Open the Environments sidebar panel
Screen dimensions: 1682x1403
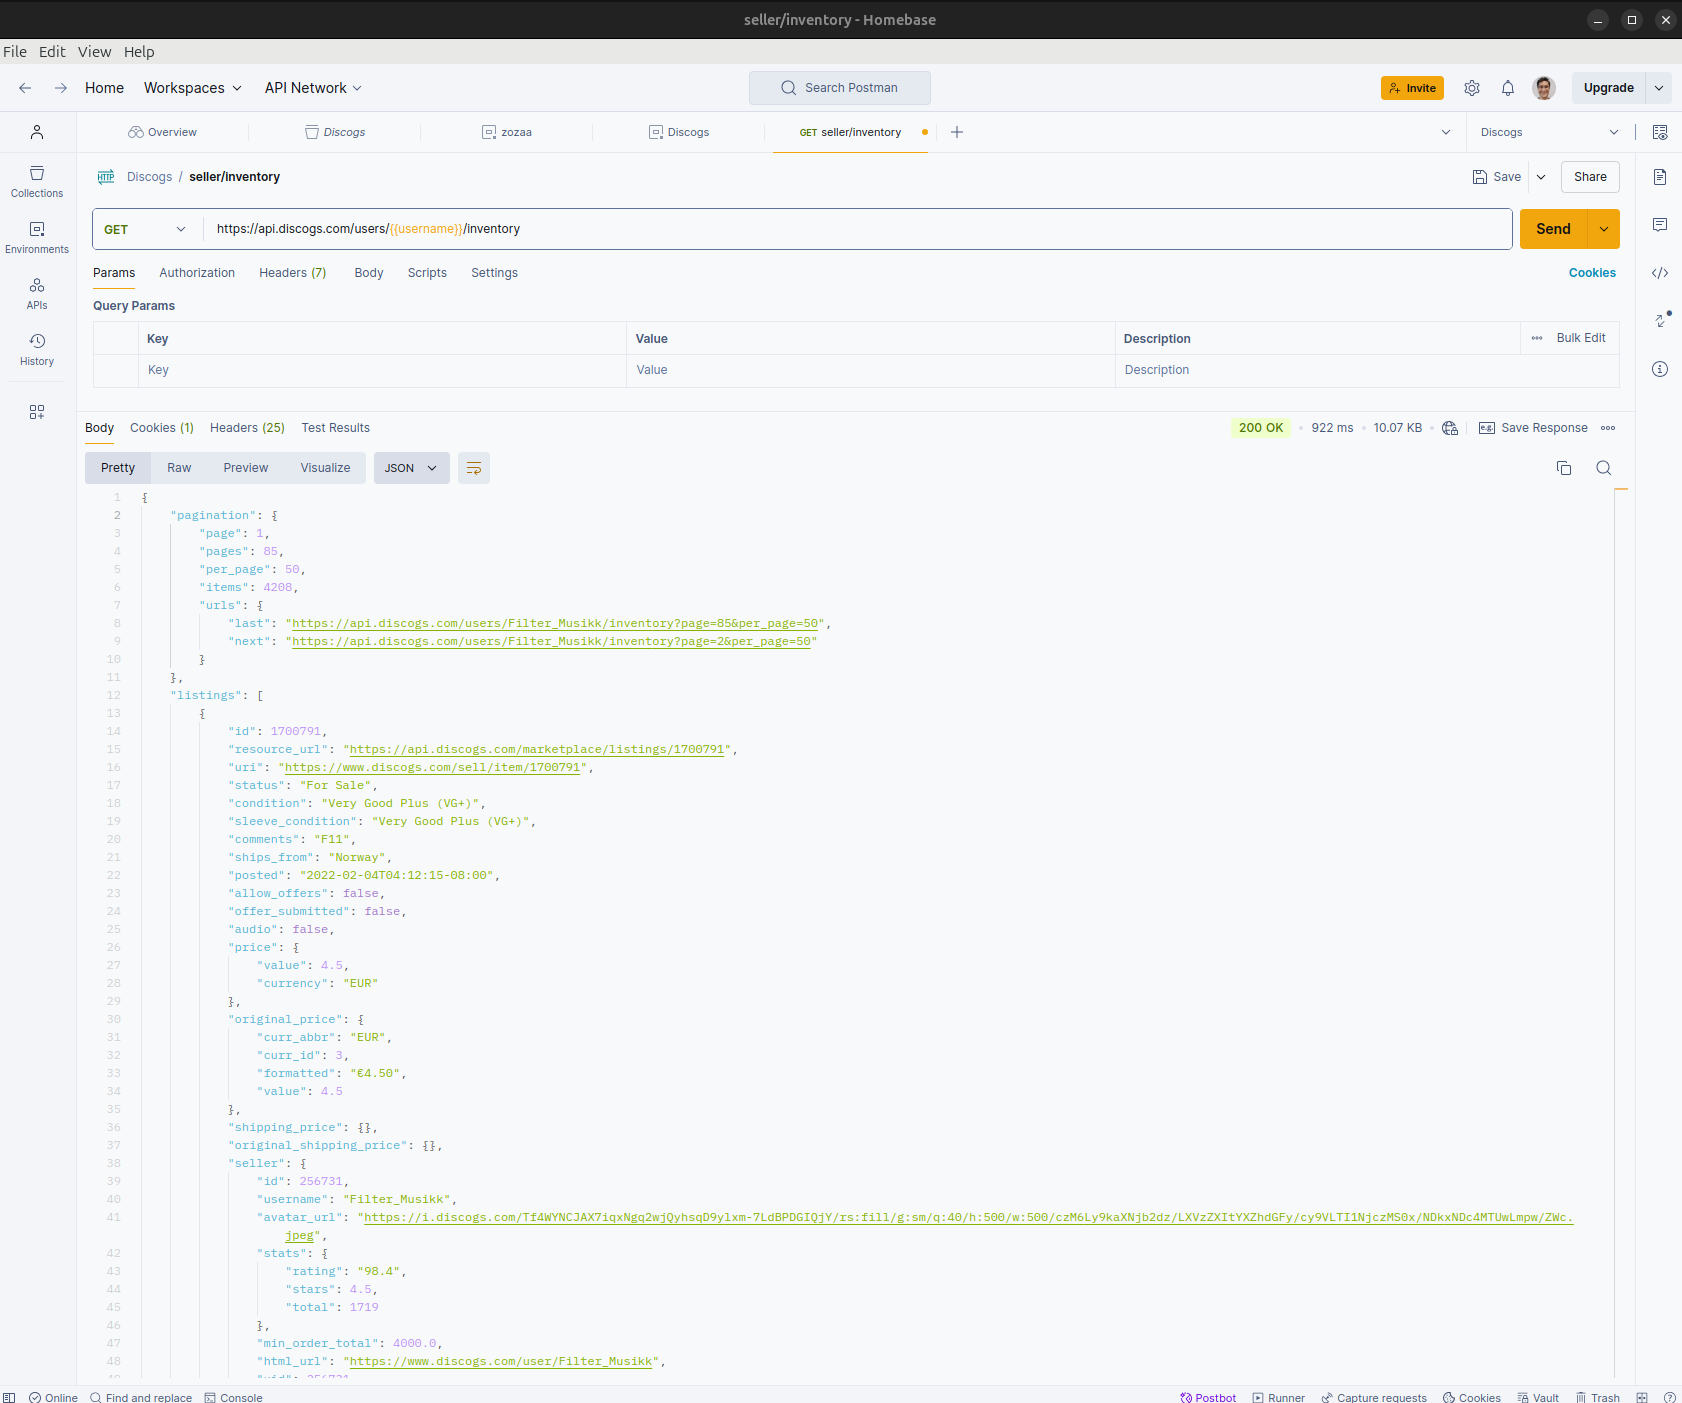pyautogui.click(x=37, y=238)
